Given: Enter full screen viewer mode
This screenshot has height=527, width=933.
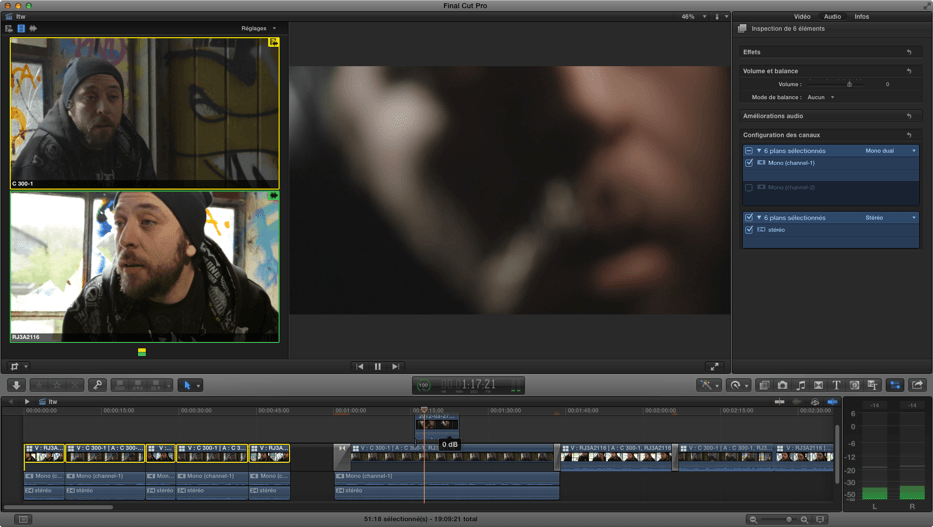Looking at the screenshot, I should pyautogui.click(x=714, y=366).
